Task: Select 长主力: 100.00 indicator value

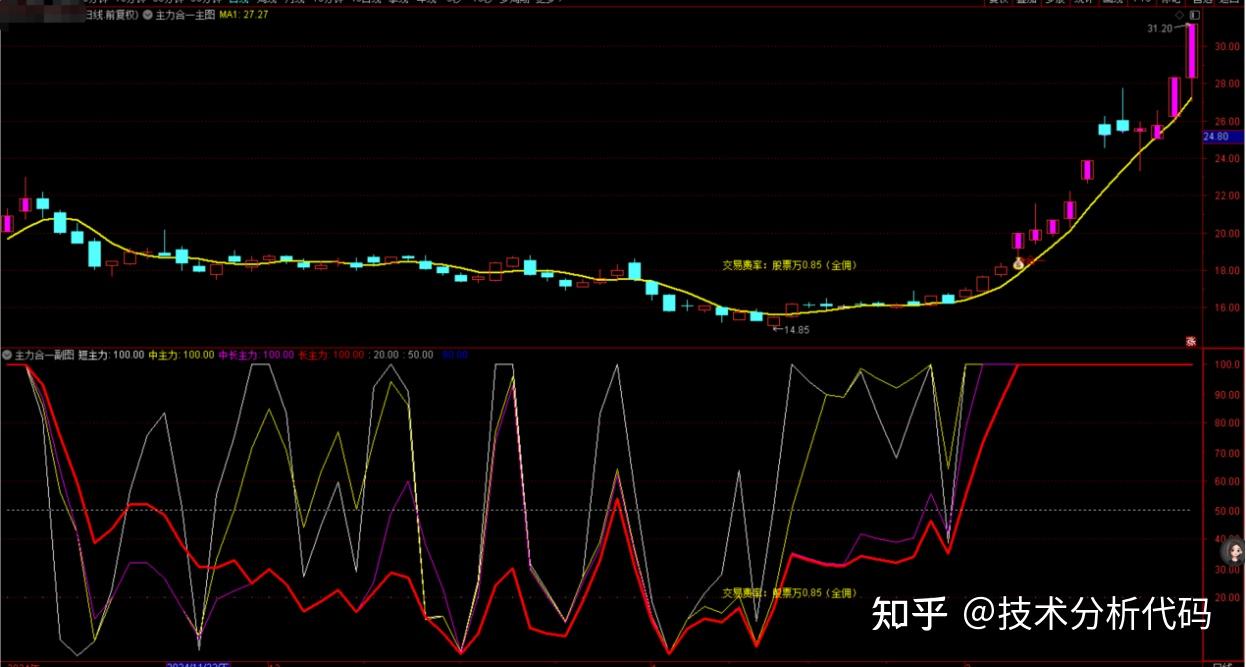Action: 331,355
